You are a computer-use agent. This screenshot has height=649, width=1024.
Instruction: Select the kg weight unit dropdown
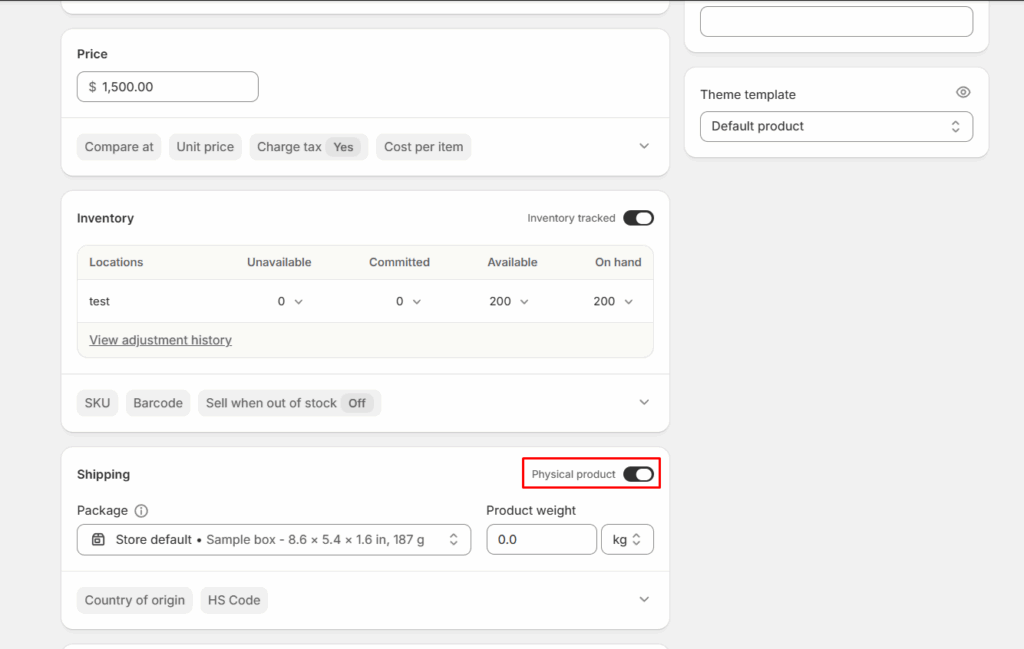pyautogui.click(x=627, y=540)
